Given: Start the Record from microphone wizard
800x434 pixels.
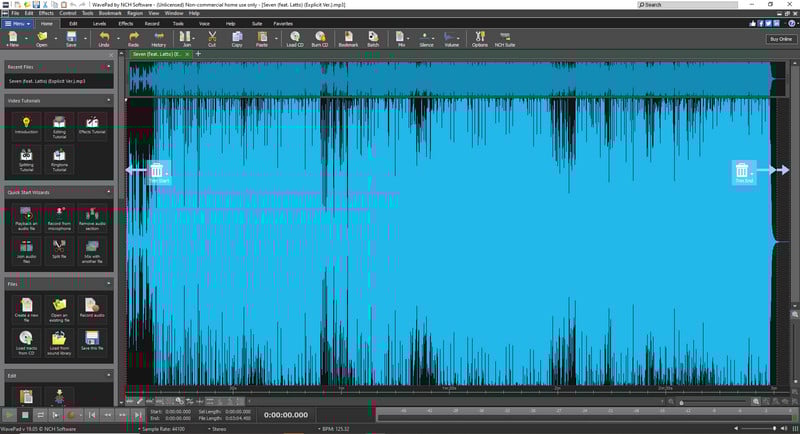Looking at the screenshot, I should point(59,218).
